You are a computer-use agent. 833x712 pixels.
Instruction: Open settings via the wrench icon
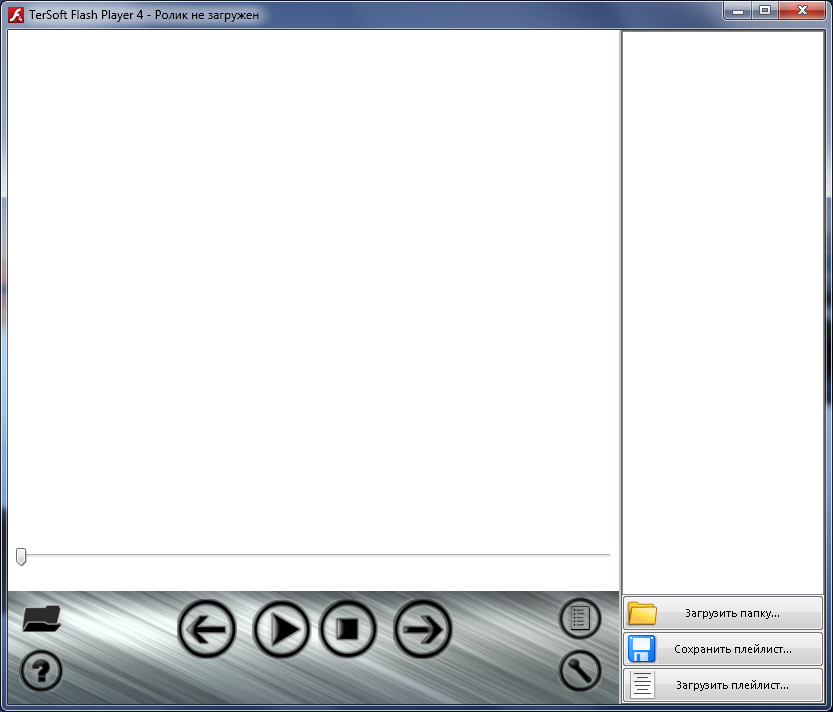coord(580,671)
